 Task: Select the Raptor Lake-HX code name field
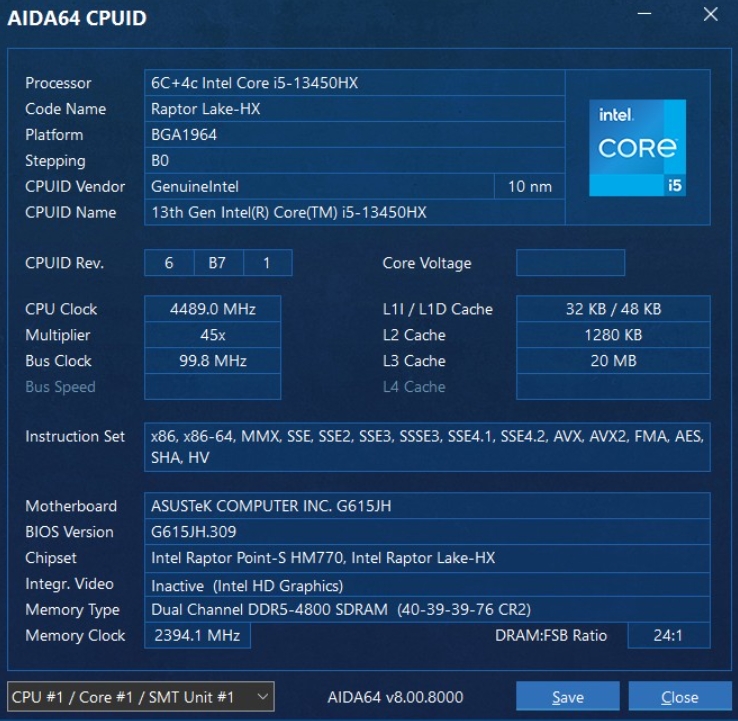(x=354, y=109)
